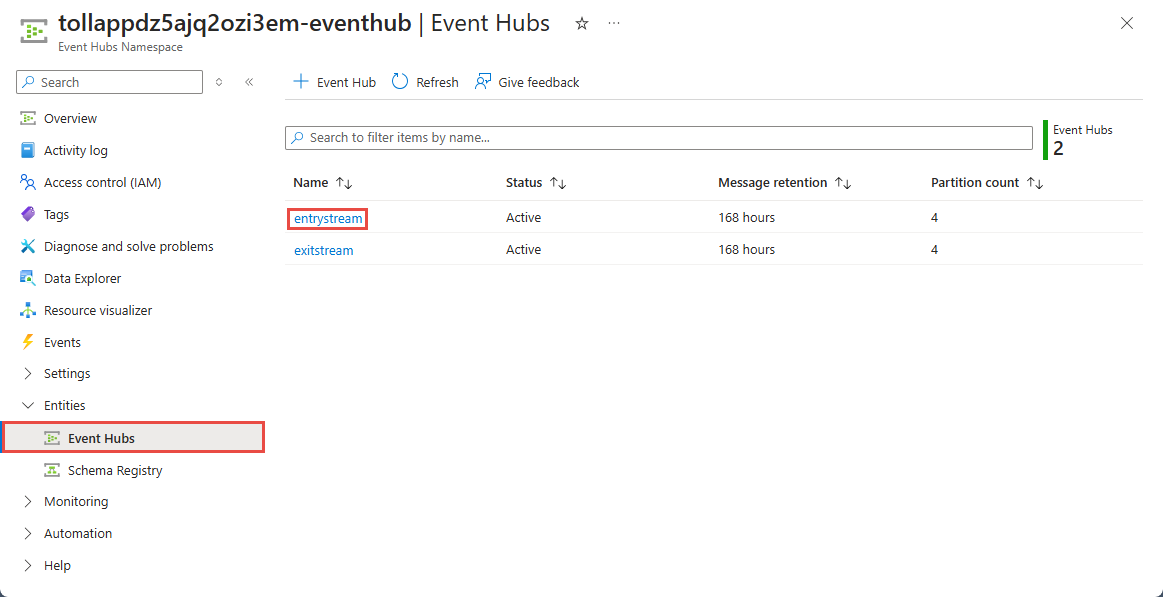Open Resource visualizer

click(98, 310)
